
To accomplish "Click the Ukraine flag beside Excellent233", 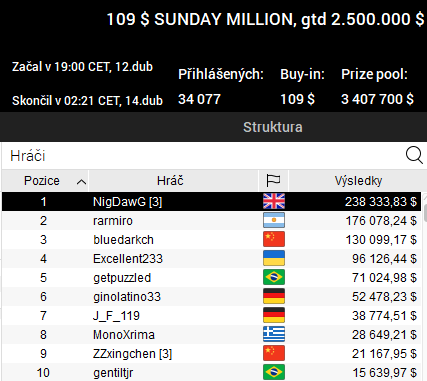I will [x=274, y=258].
